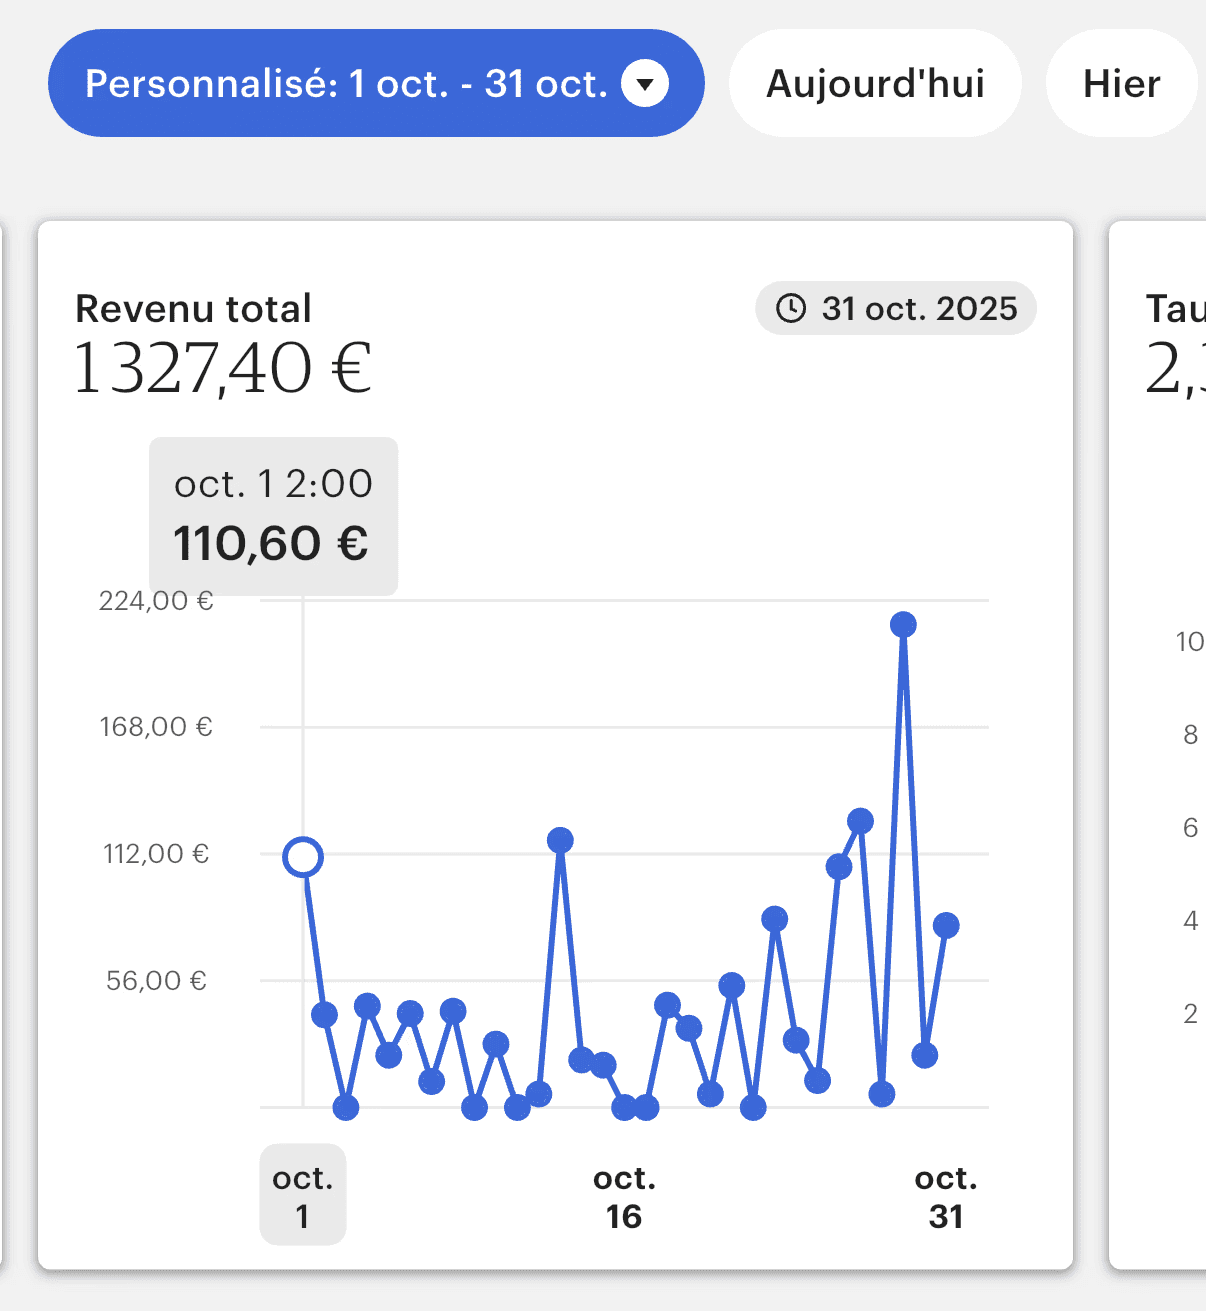Click the highlighted oct. 1 data point

pyautogui.click(x=303, y=857)
